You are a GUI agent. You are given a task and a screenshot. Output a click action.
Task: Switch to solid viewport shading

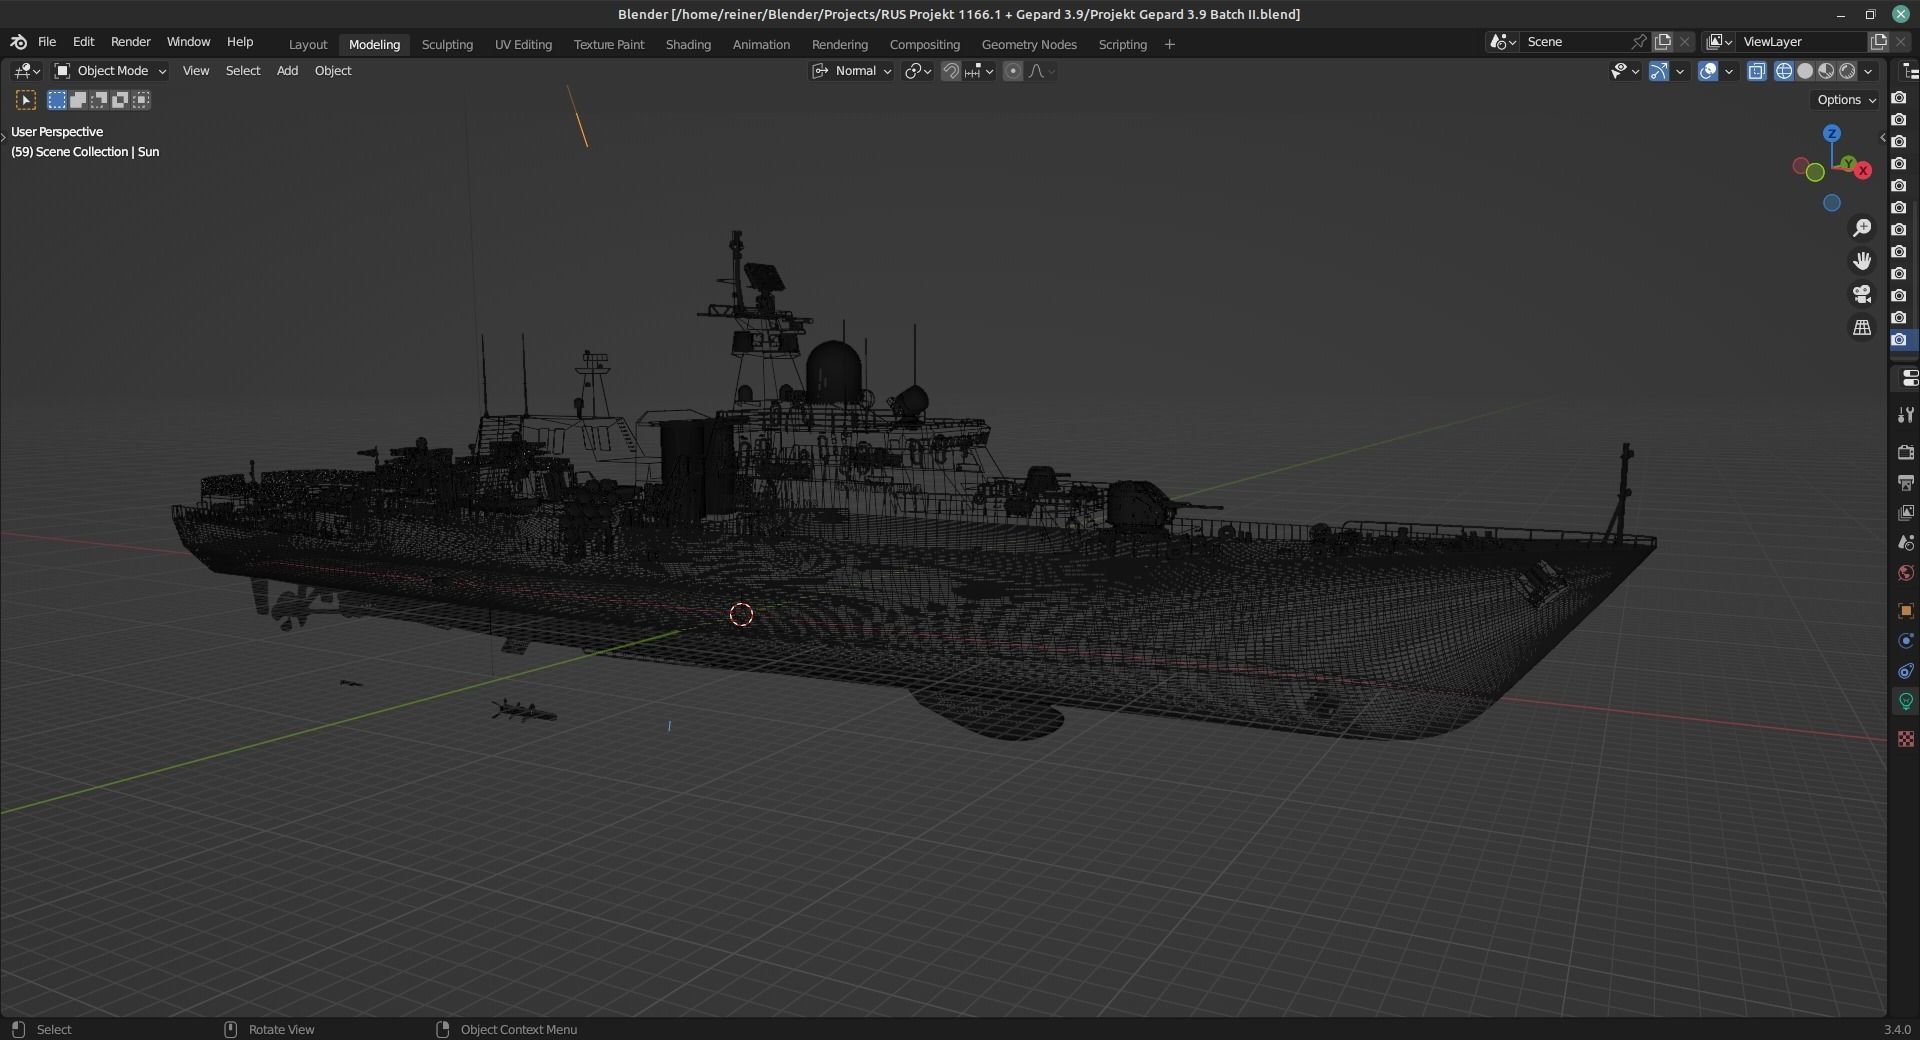[x=1805, y=71]
